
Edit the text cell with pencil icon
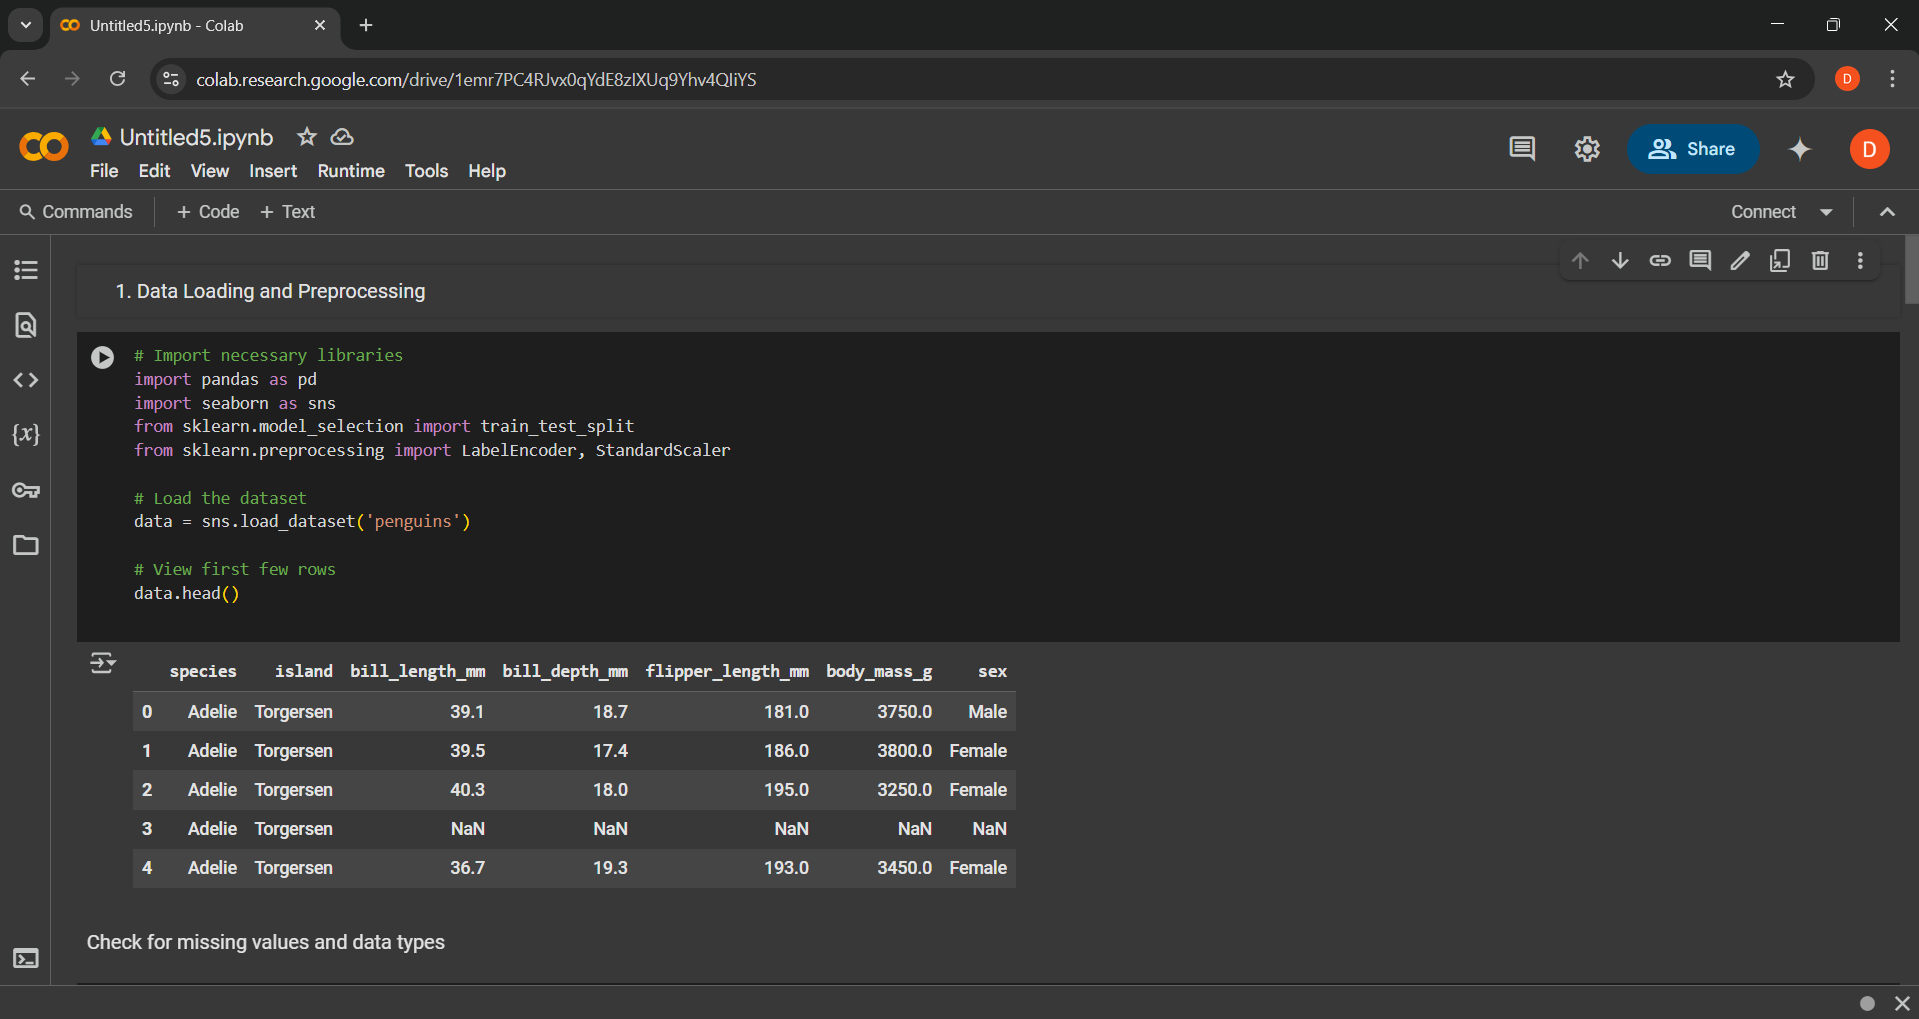(x=1740, y=261)
